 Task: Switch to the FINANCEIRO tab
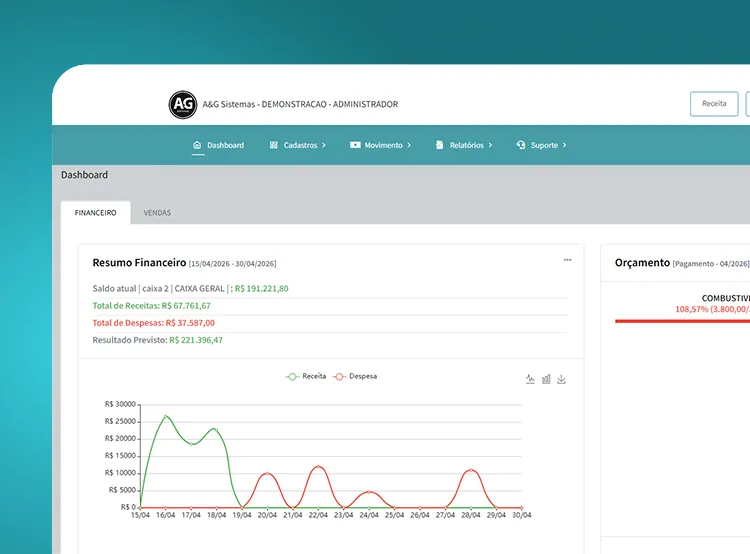(96, 212)
